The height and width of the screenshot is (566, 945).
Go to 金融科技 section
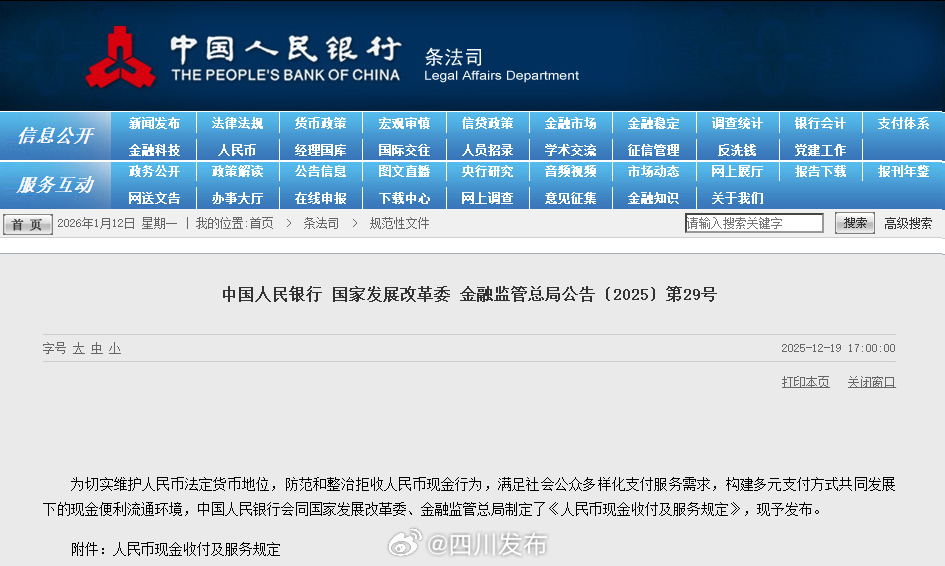154,150
